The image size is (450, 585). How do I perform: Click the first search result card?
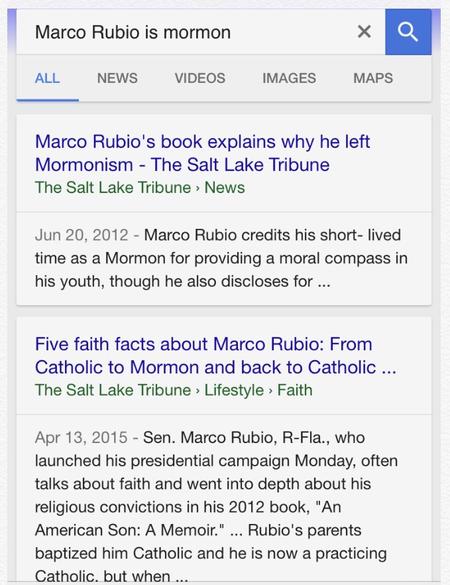pos(224,210)
